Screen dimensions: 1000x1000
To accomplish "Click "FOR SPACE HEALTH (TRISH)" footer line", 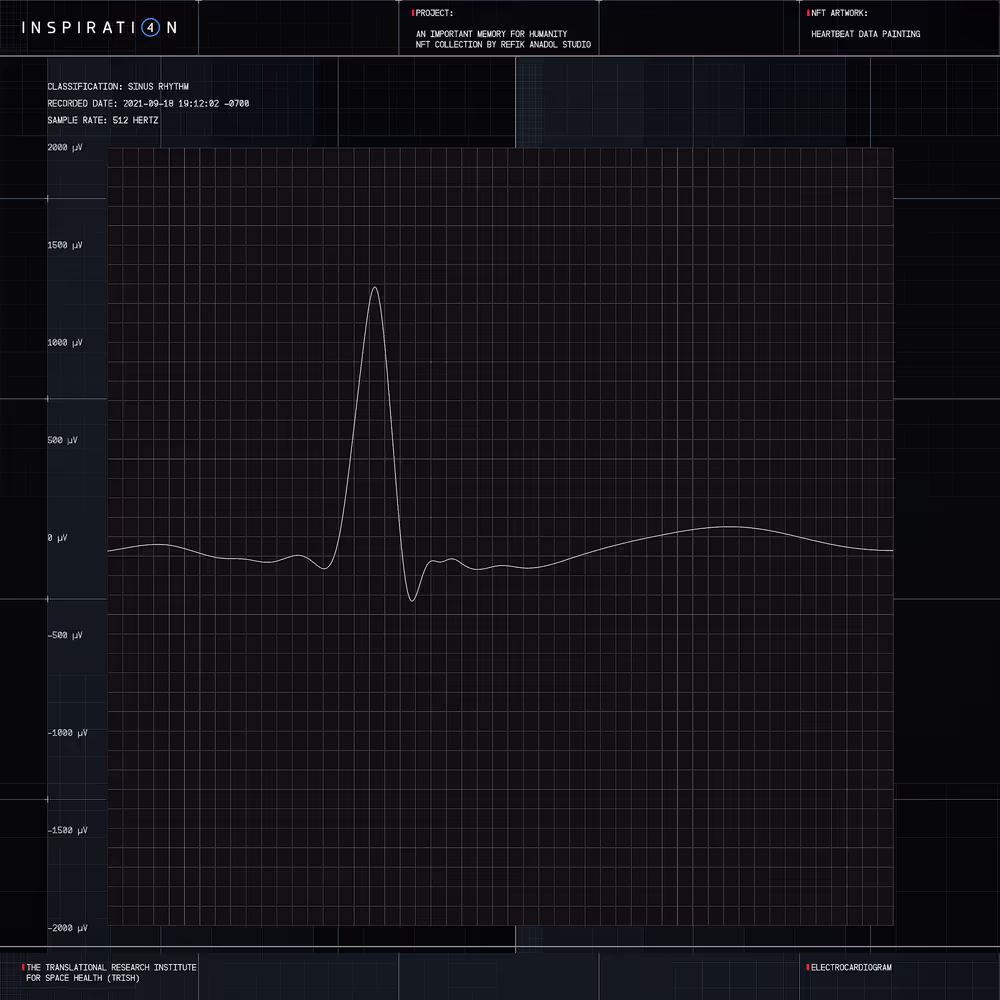I will pyautogui.click(x=83, y=978).
